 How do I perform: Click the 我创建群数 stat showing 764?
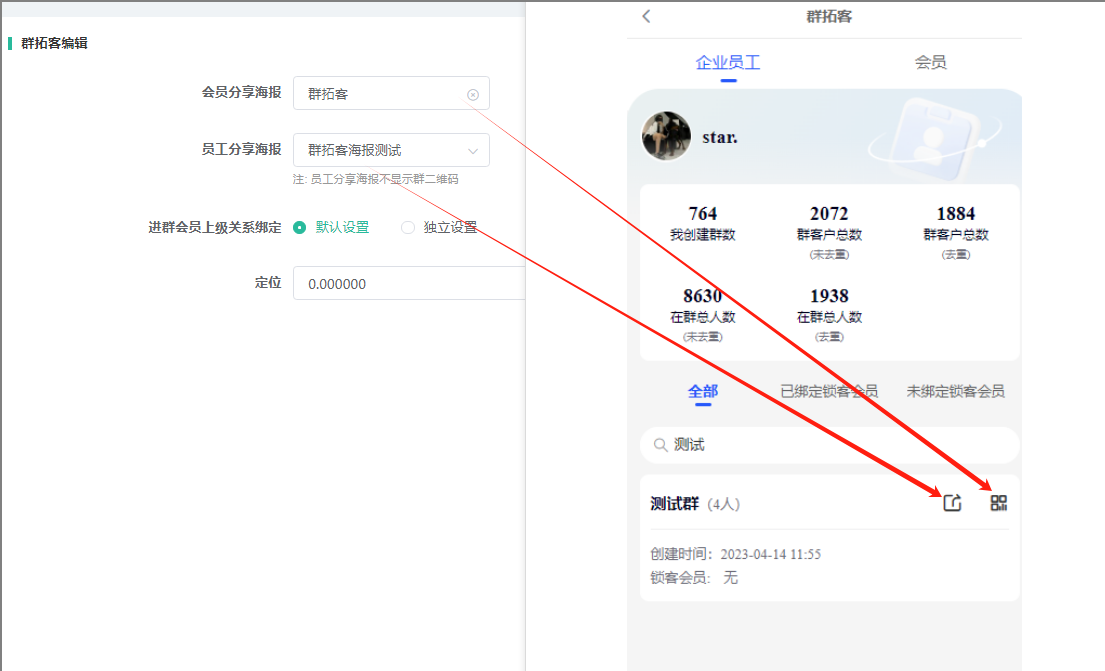coord(703,223)
